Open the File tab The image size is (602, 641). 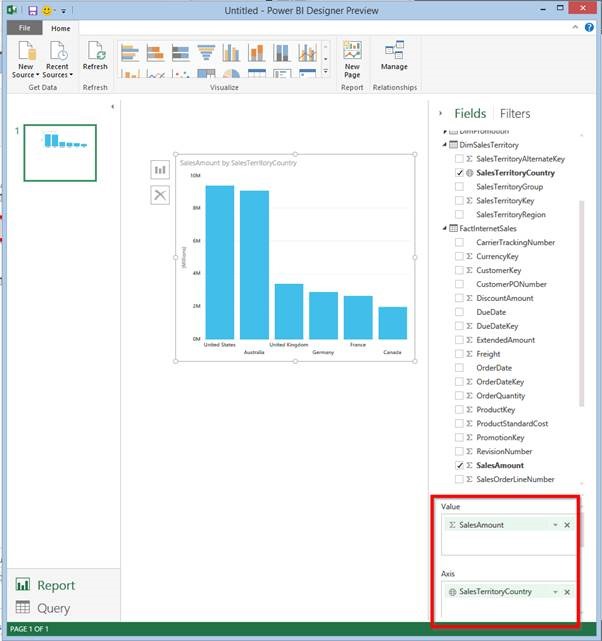pos(25,28)
